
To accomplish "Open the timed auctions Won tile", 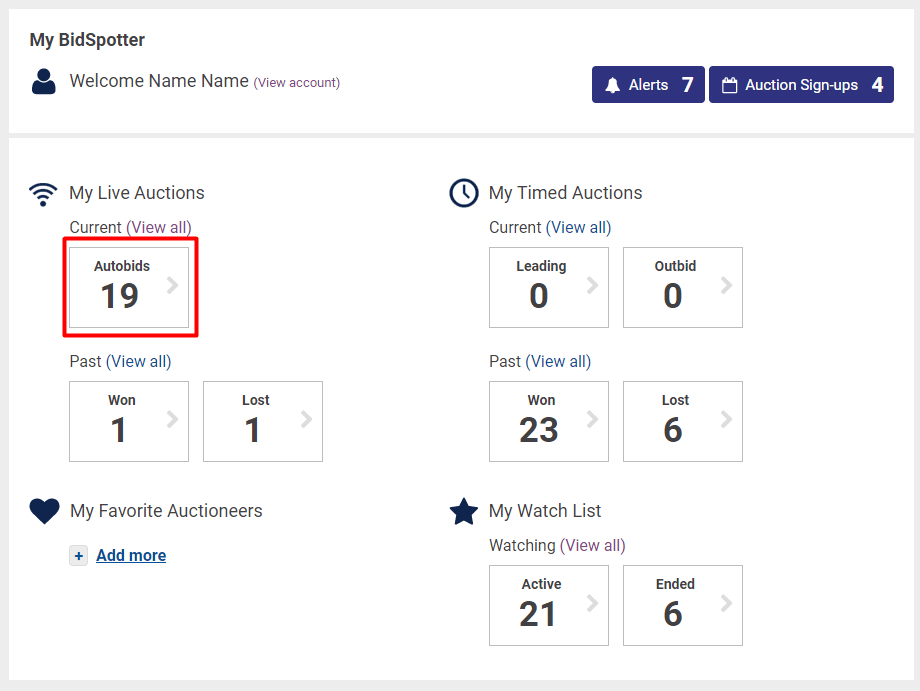I will pos(548,421).
